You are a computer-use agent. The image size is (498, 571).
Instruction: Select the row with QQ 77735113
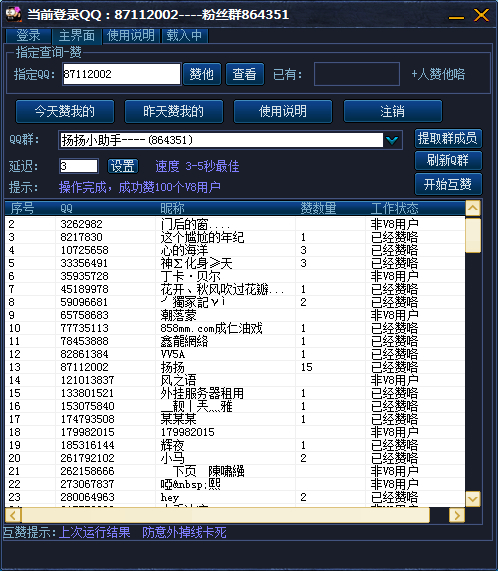[235, 328]
